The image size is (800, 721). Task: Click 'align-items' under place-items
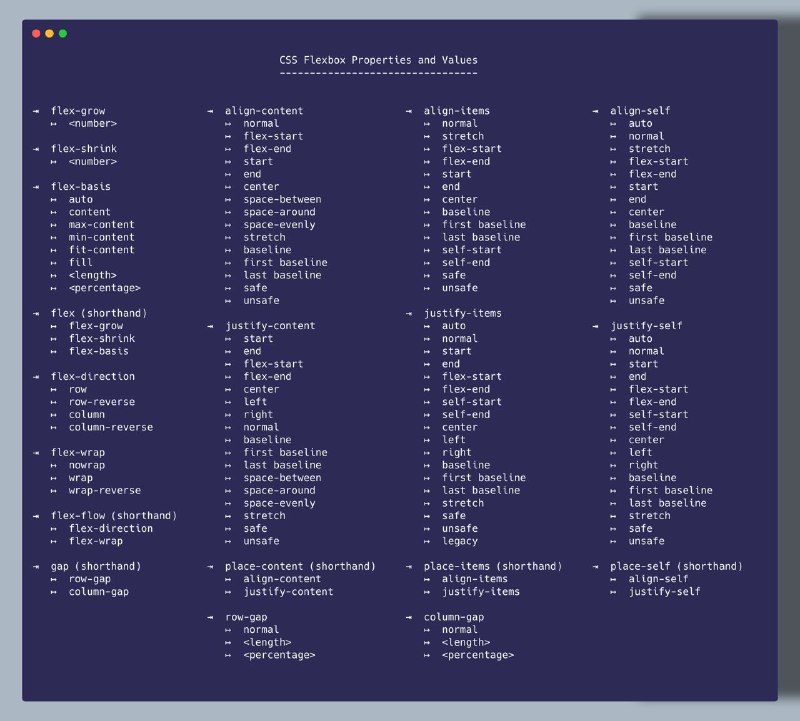pos(474,579)
